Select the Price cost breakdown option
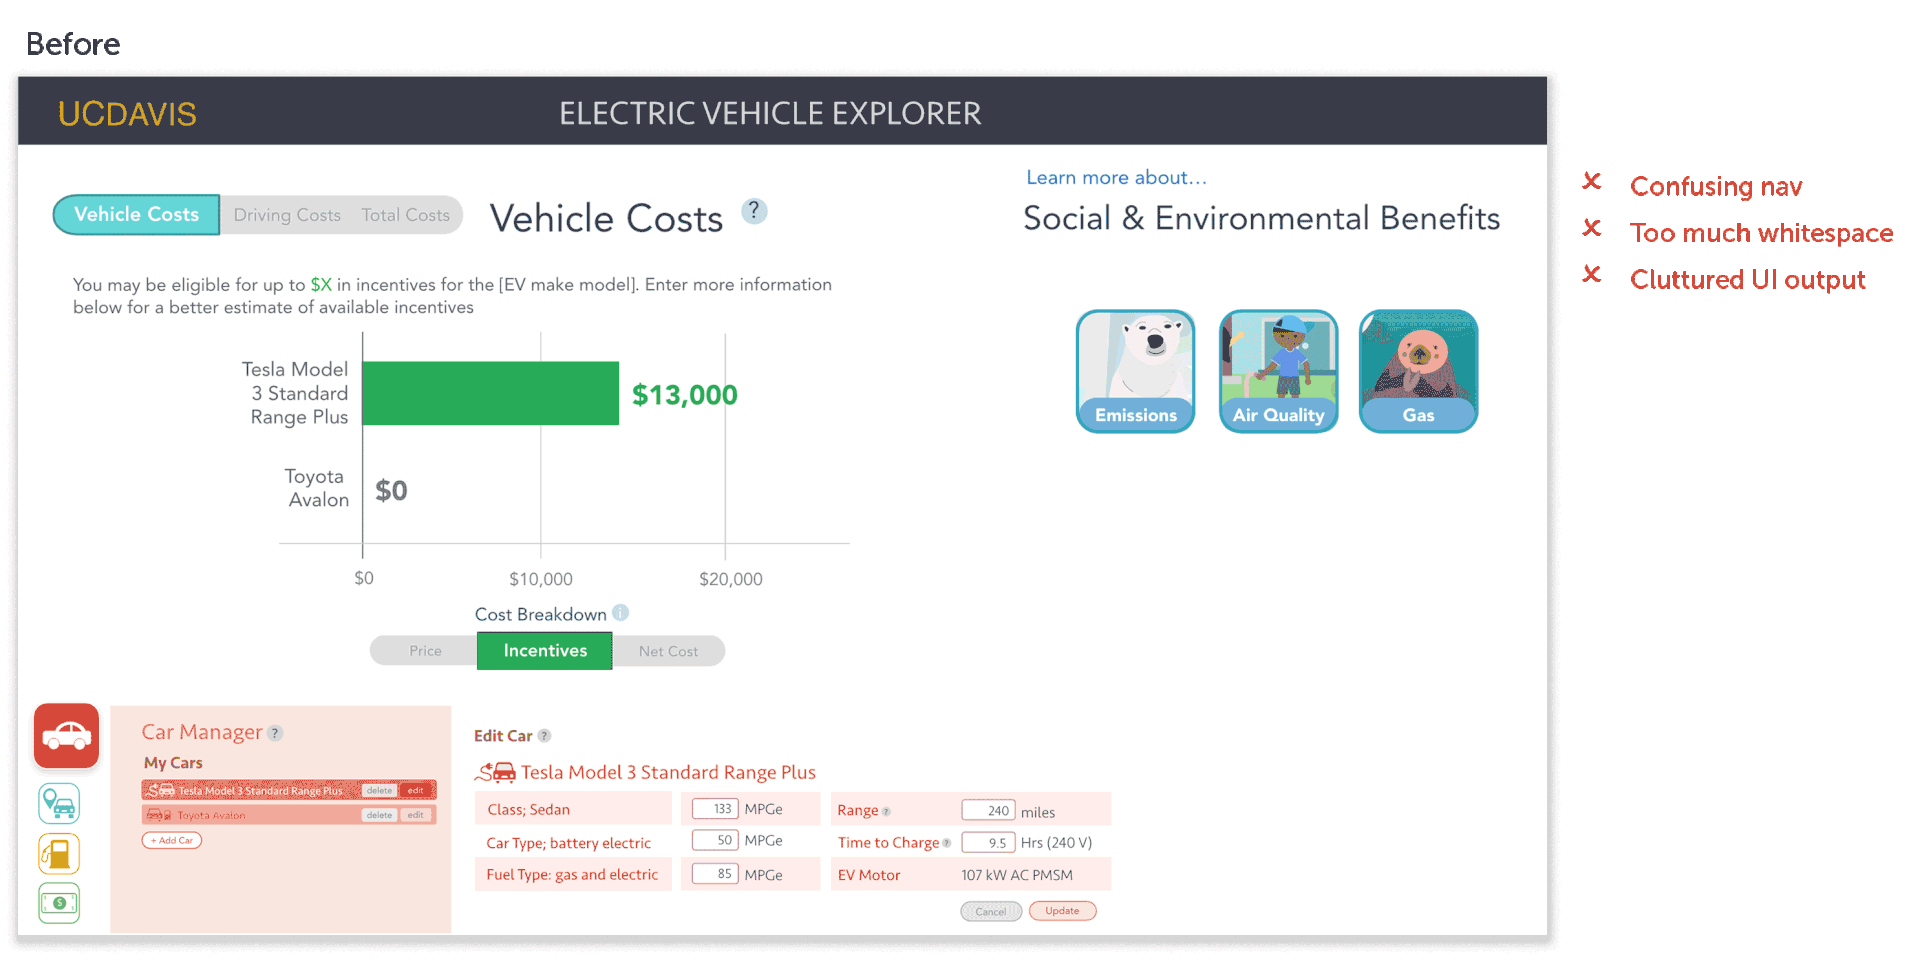 tap(425, 651)
